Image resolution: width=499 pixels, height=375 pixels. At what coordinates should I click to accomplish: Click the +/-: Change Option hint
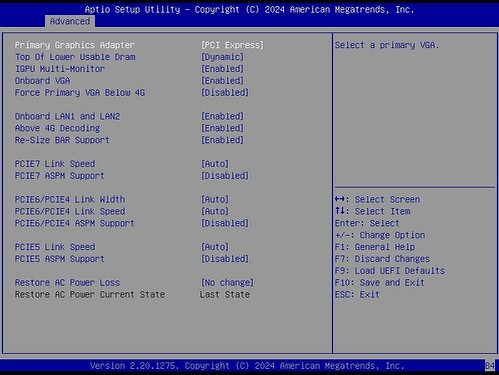tap(380, 235)
